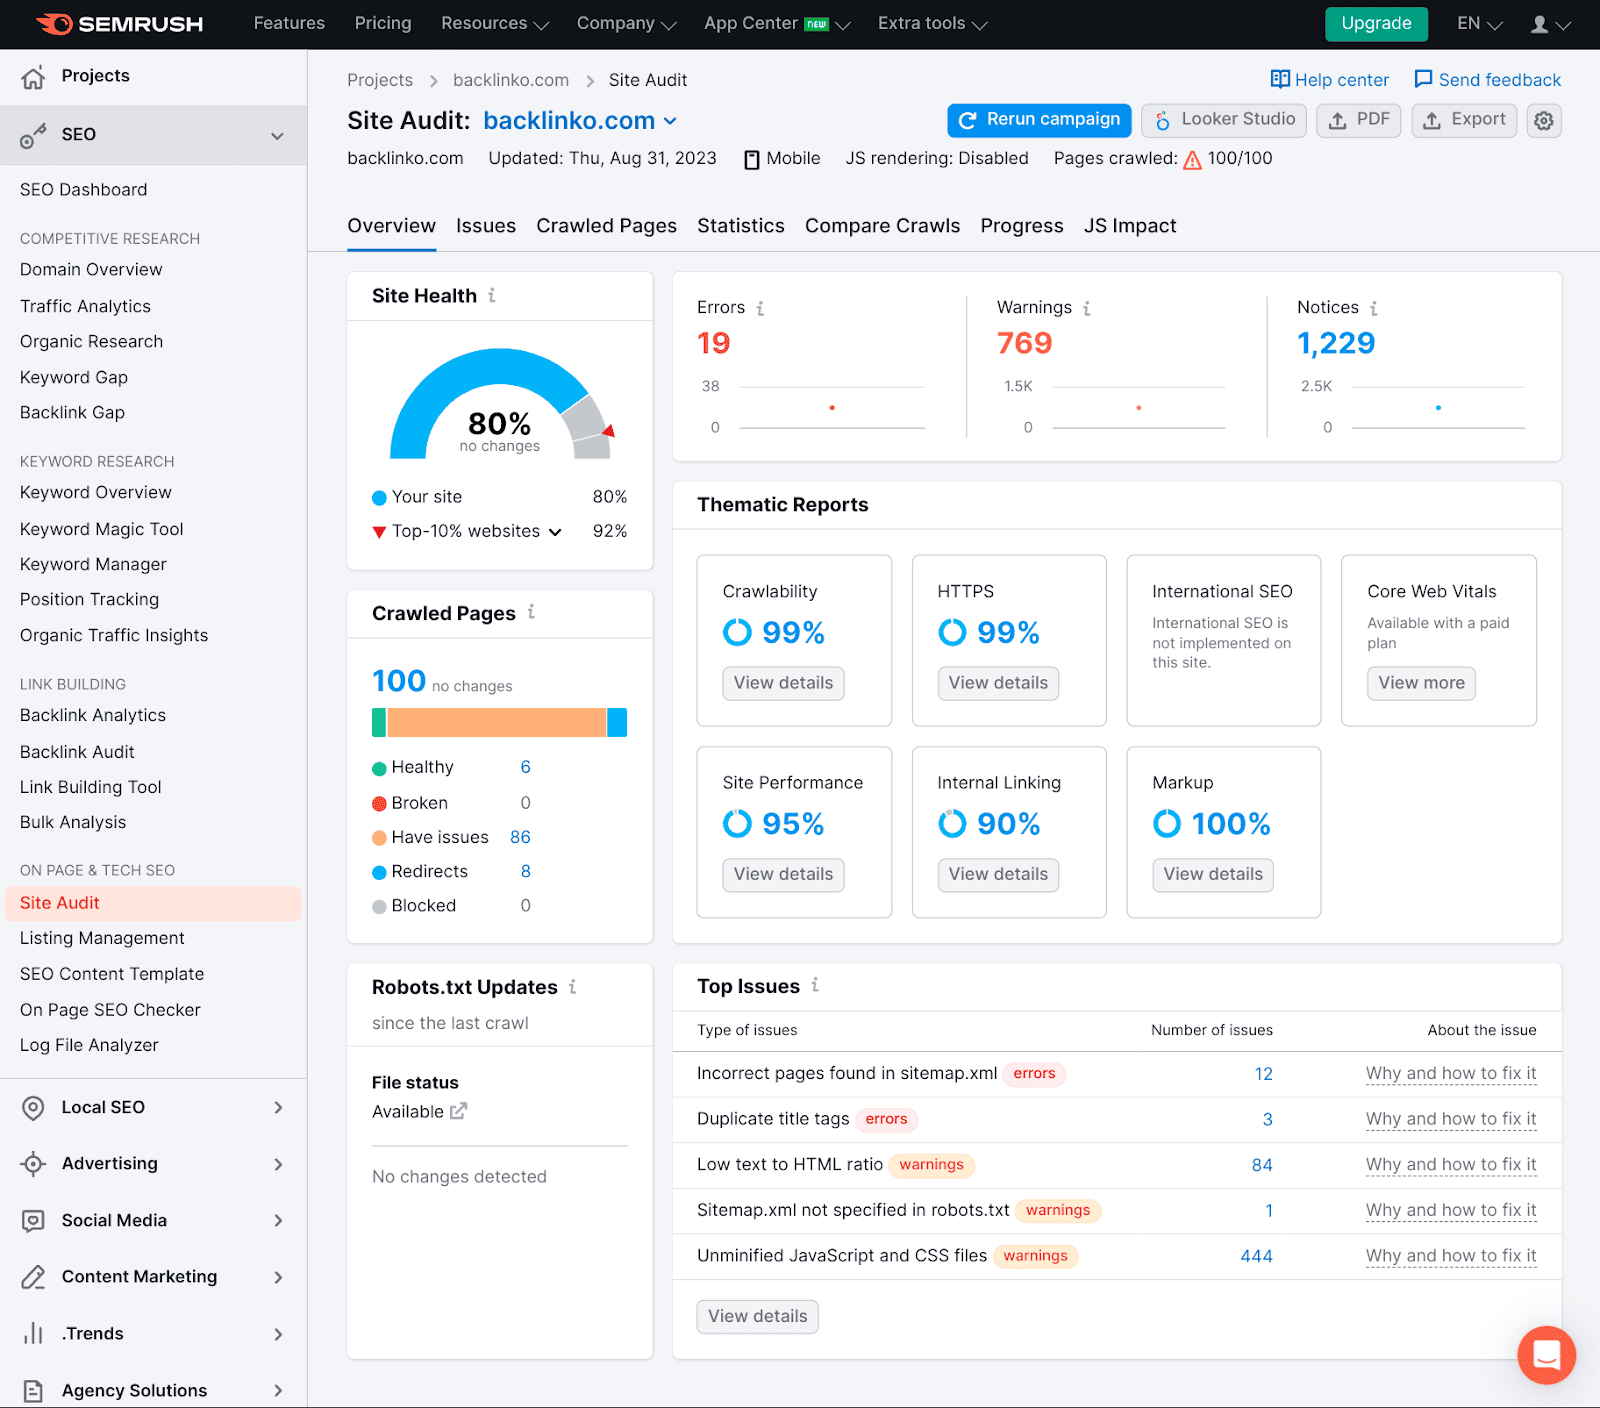This screenshot has height=1408, width=1600.
Task: Click Errors info icon
Action: (760, 308)
